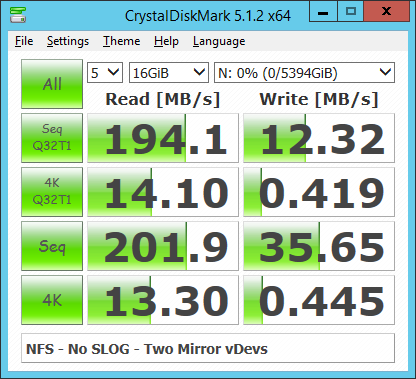Run the Seq test button
416x379 pixels.
[52, 246]
